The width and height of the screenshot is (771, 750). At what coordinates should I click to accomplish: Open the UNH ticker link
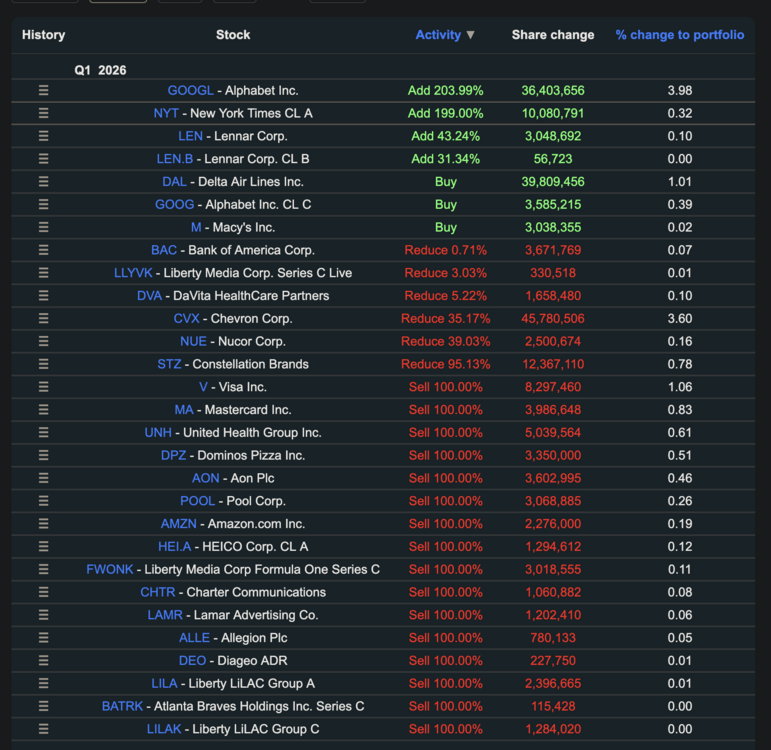pyautogui.click(x=158, y=432)
